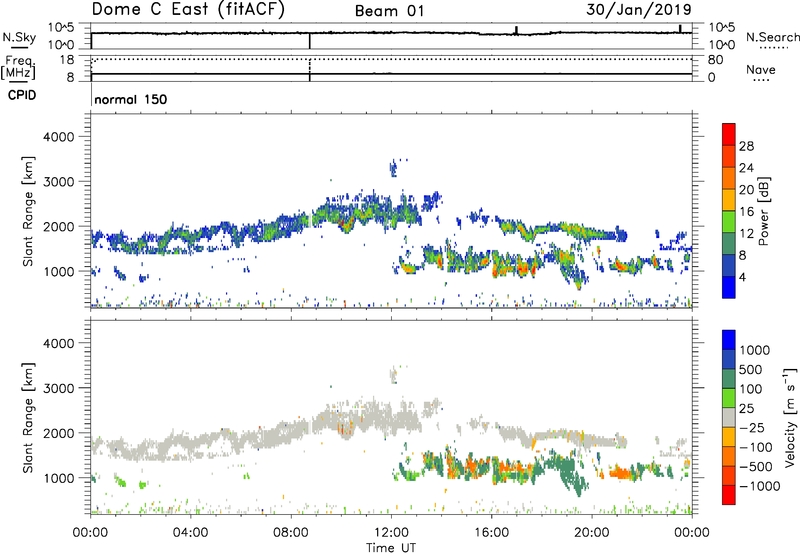Click the Velocity panel 'Slant Range [km]' label
Image resolution: width=800 pixels, height=554 pixels.
(28, 418)
